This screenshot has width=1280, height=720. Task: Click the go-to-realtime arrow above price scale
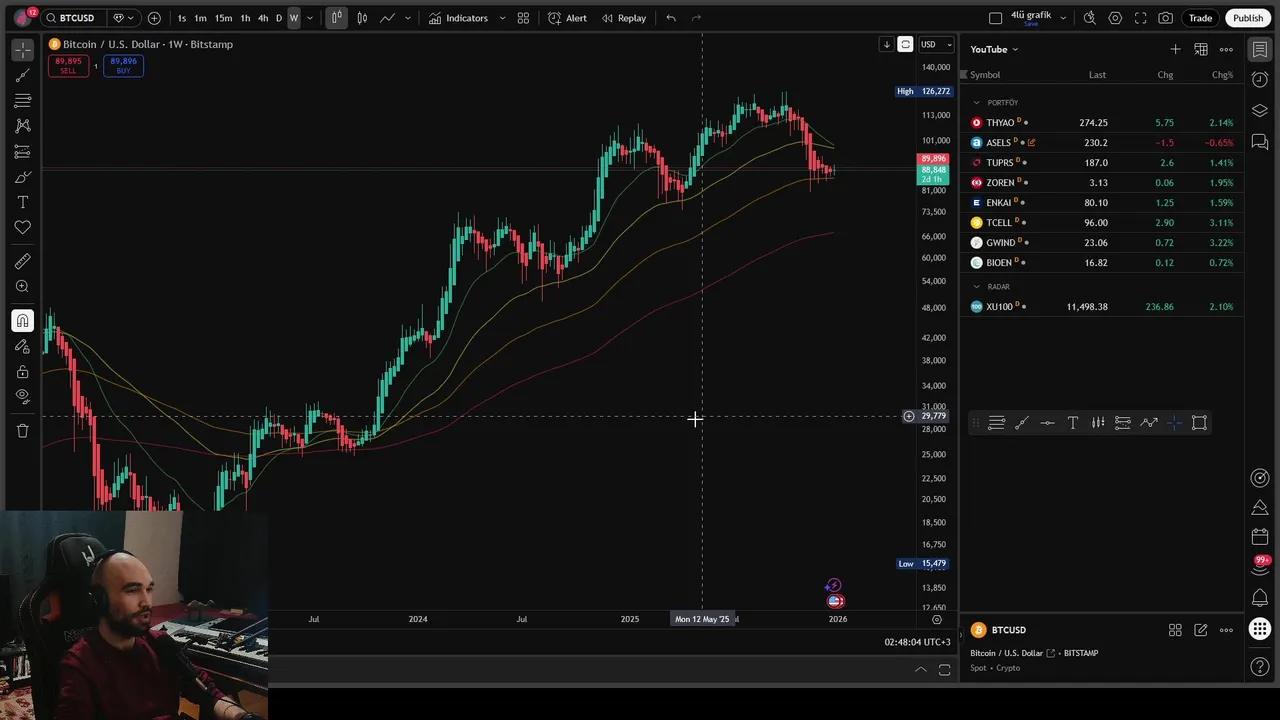[x=886, y=44]
